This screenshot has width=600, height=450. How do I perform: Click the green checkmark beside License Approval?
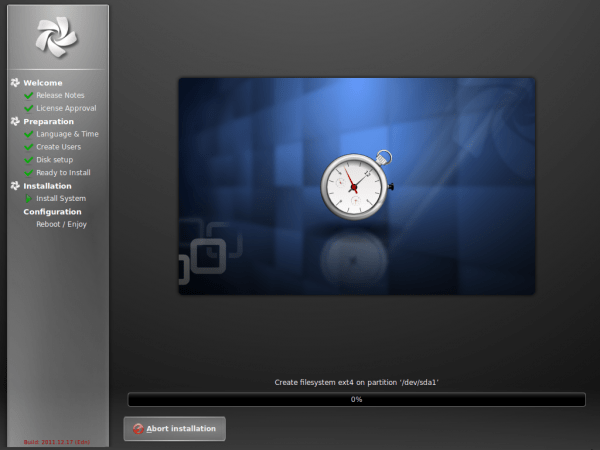point(29,108)
